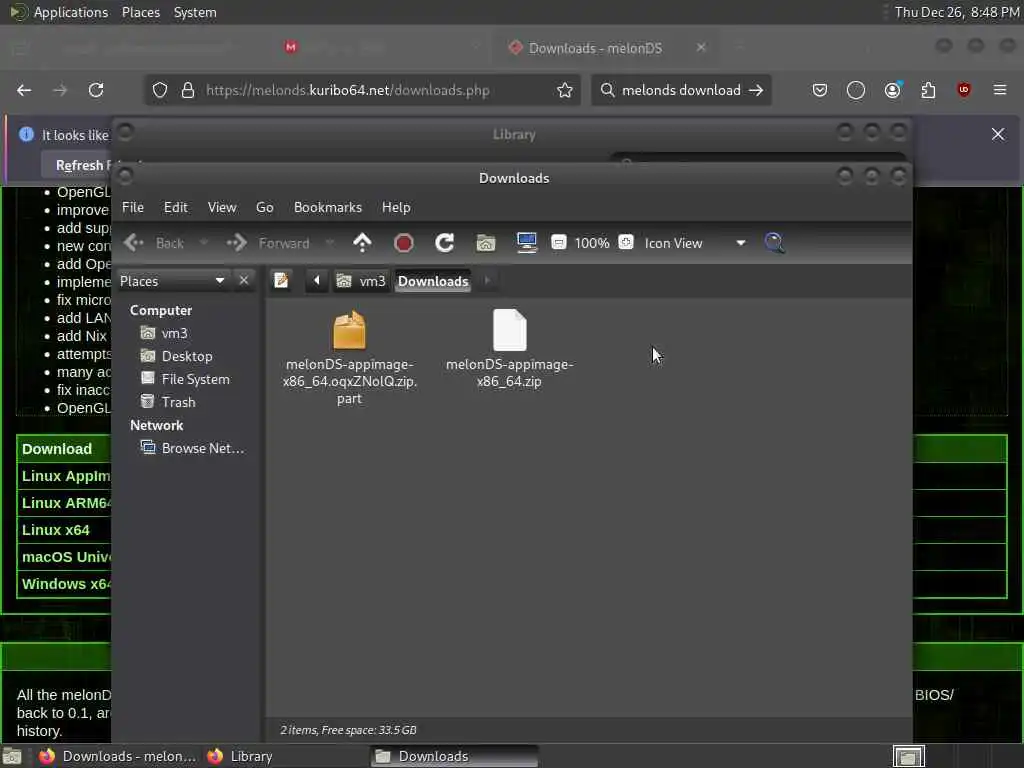Open the Applications menu in the panel

pyautogui.click(x=59, y=12)
